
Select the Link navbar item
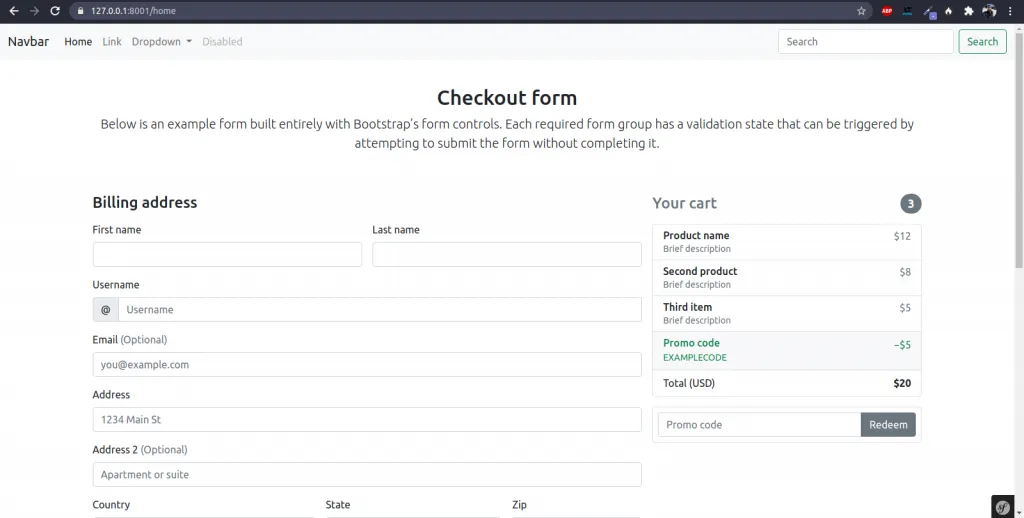[112, 42]
